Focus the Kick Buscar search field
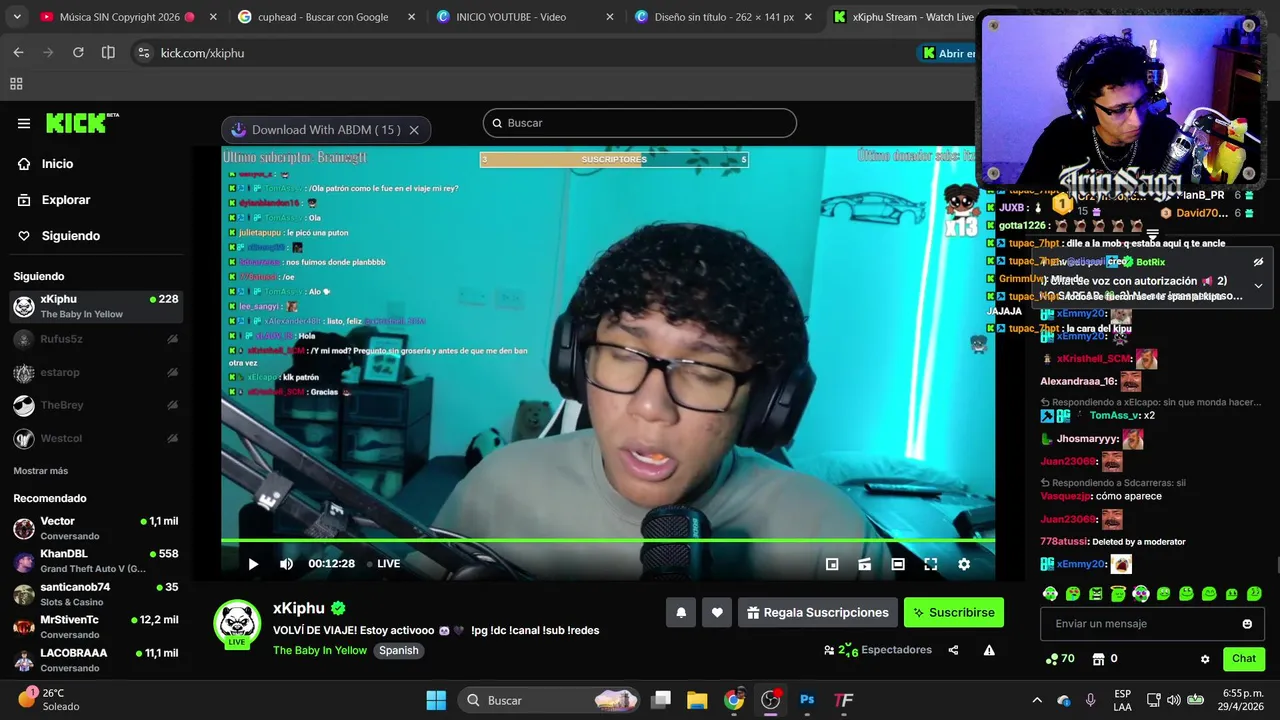The height and width of the screenshot is (720, 1280). click(x=640, y=123)
